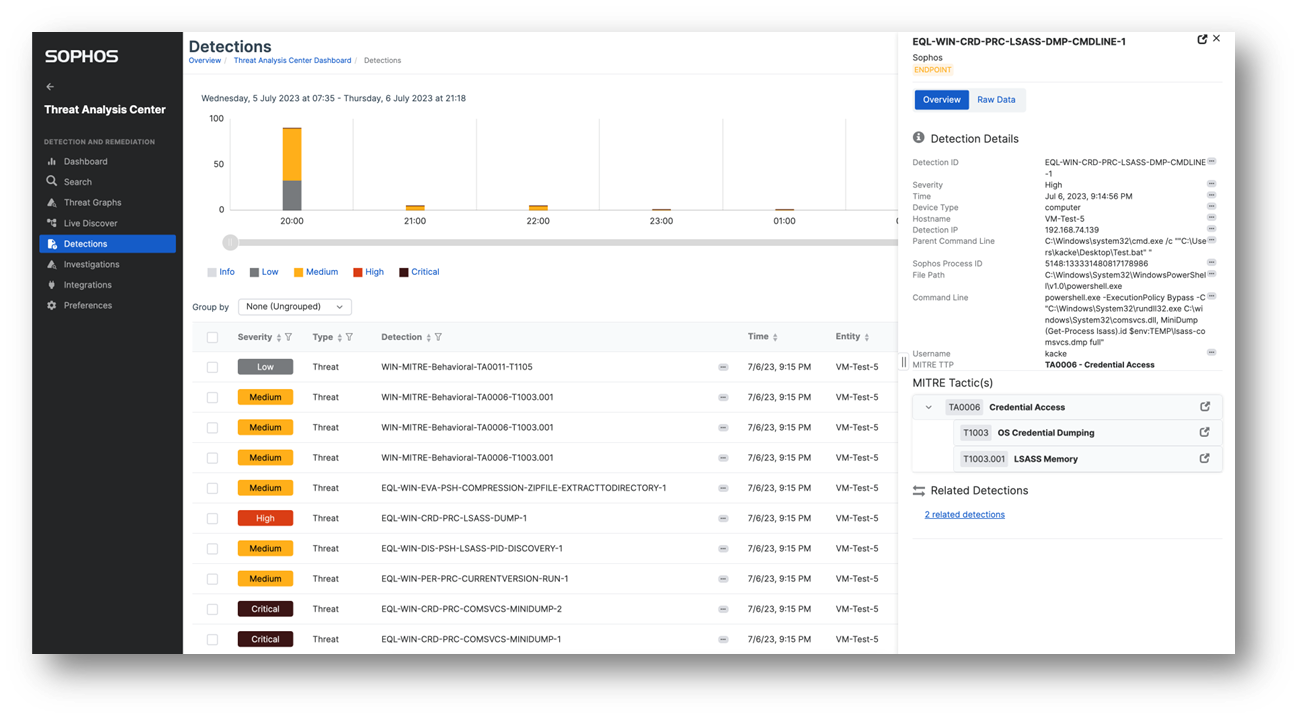
Task: Open the Type column filter
Action: (x=350, y=338)
